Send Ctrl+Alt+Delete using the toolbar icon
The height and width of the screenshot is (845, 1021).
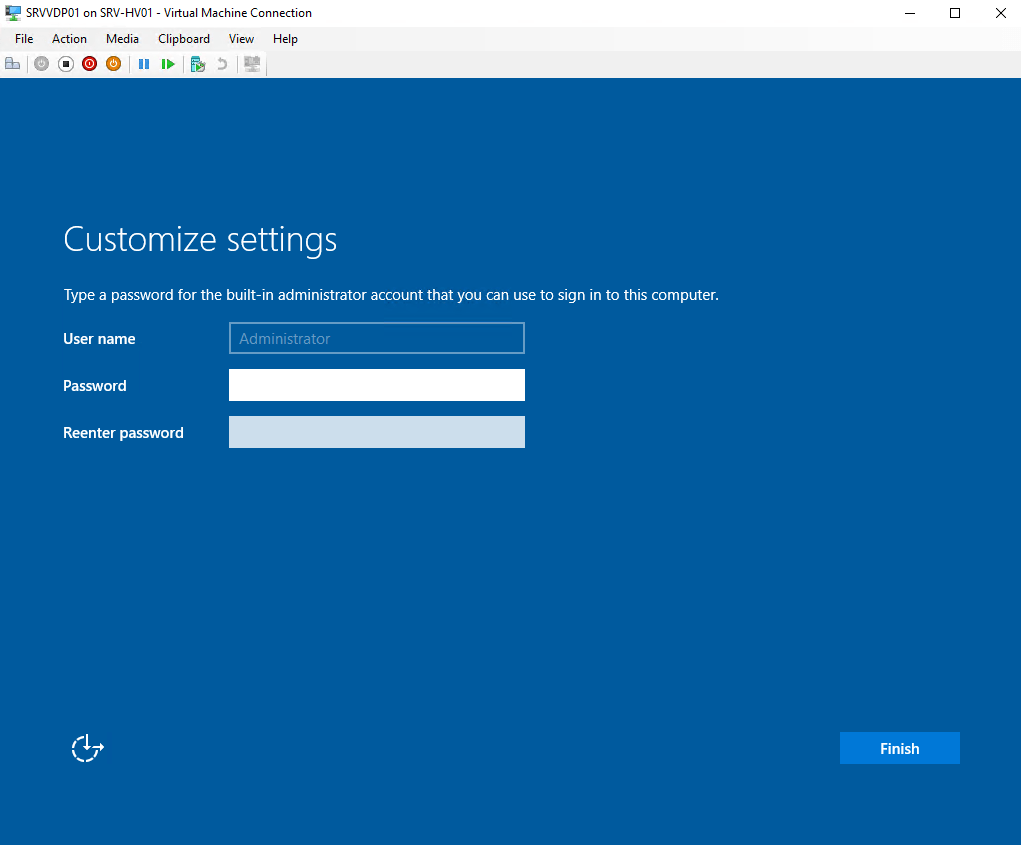[13, 64]
